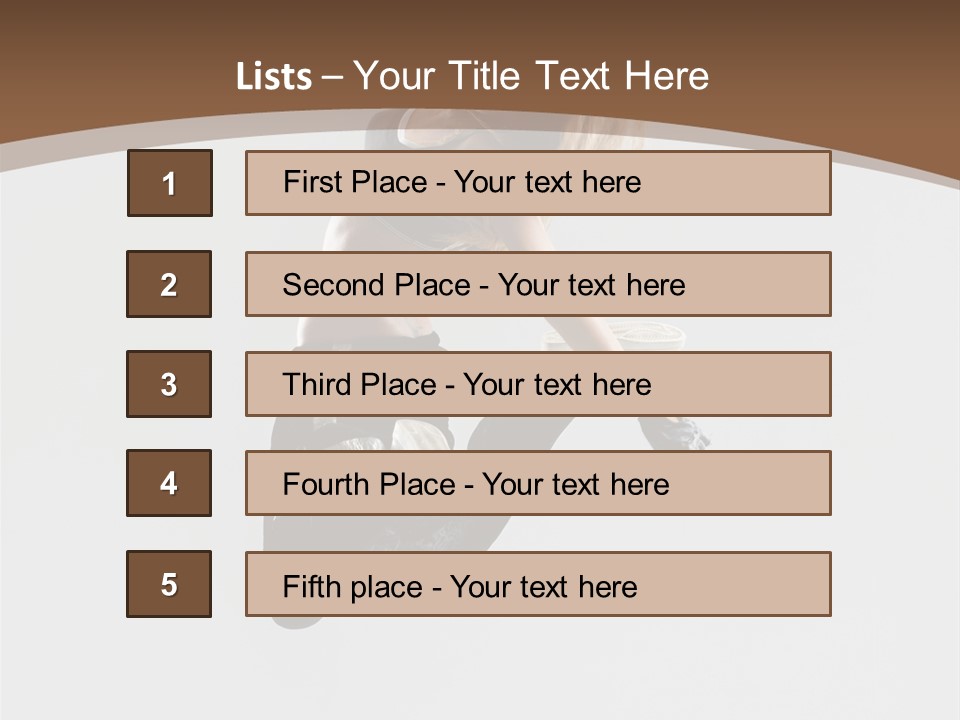The image size is (960, 720).
Task: Select the number 4 box
Action: (x=169, y=483)
